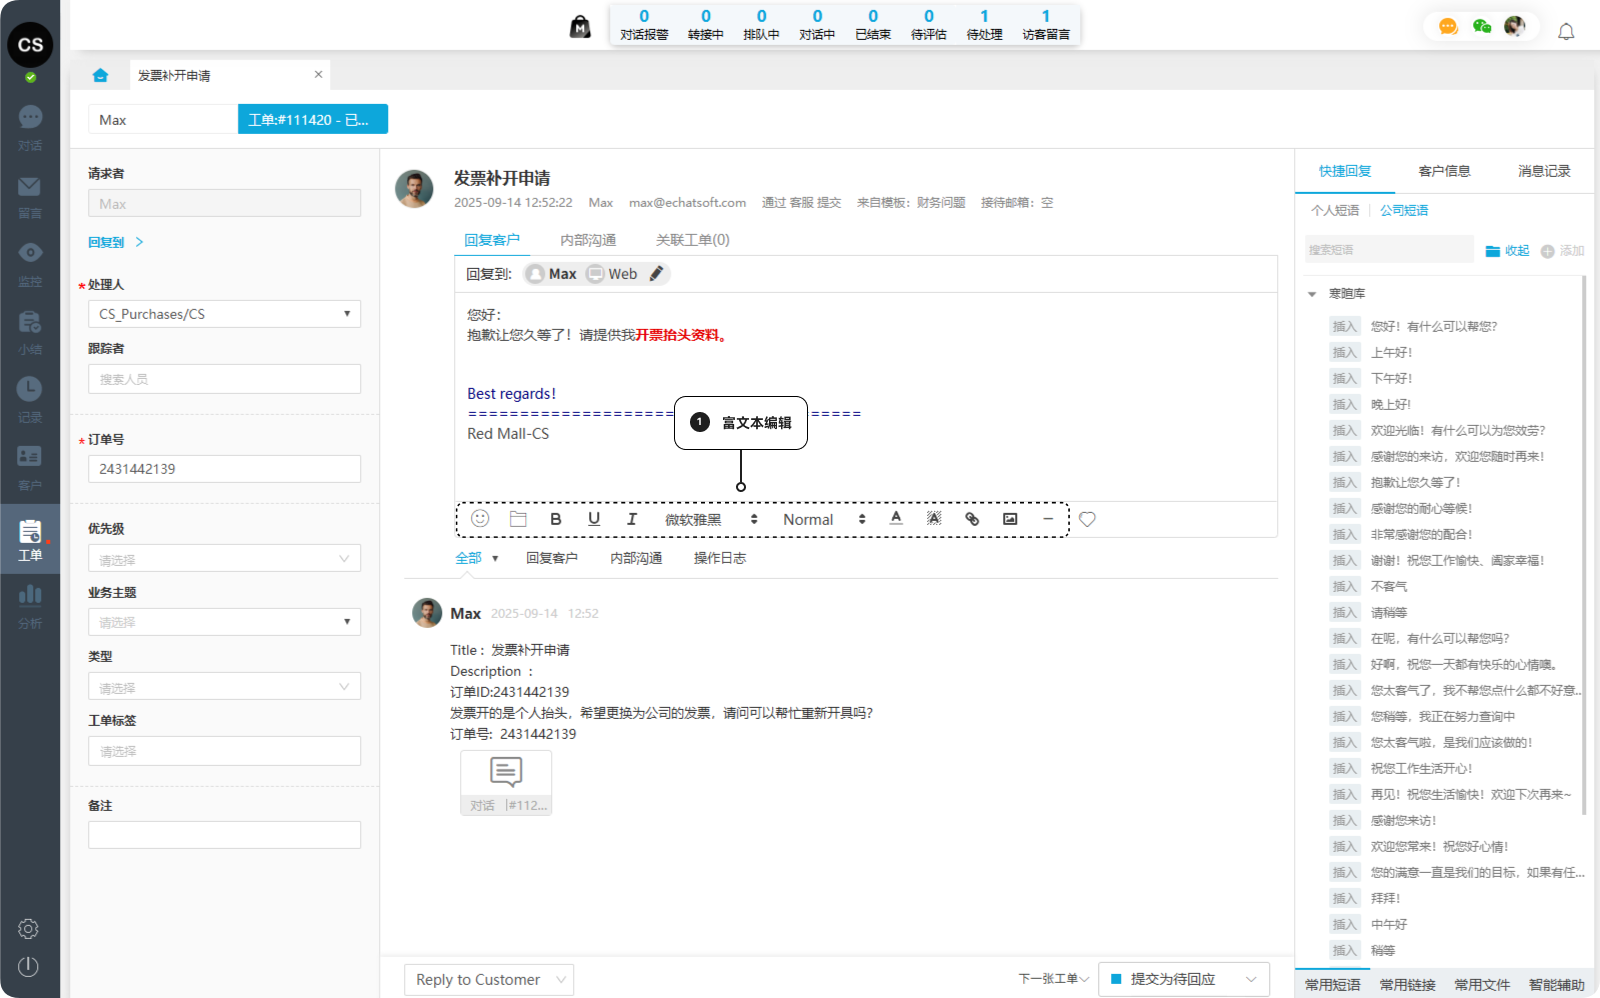Open settings gear in left sidebar

click(x=28, y=929)
